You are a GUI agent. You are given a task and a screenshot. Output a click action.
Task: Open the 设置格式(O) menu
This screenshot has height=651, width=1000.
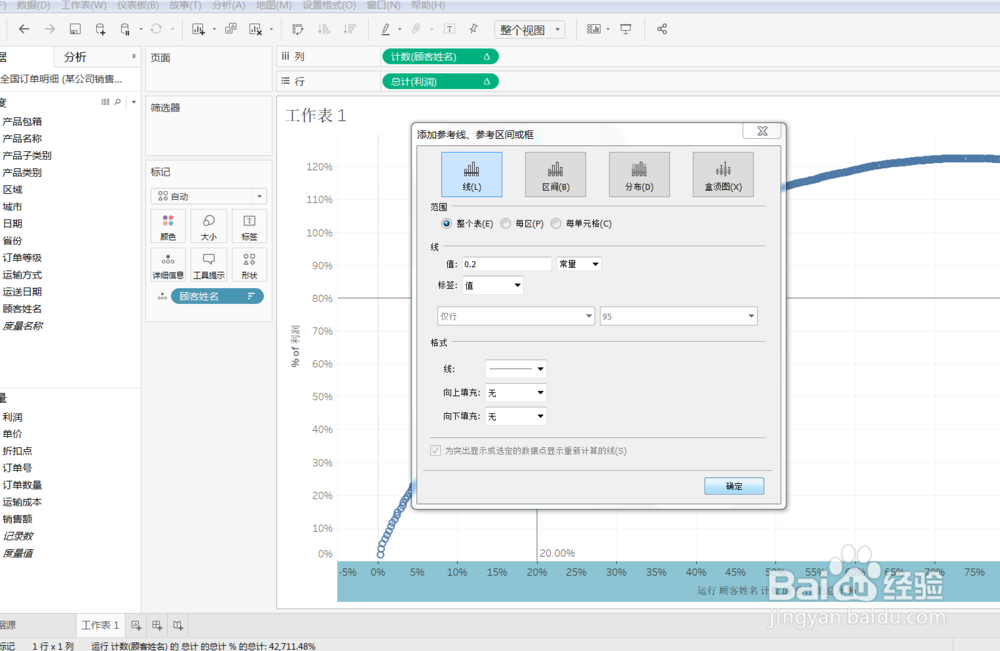coord(329,5)
